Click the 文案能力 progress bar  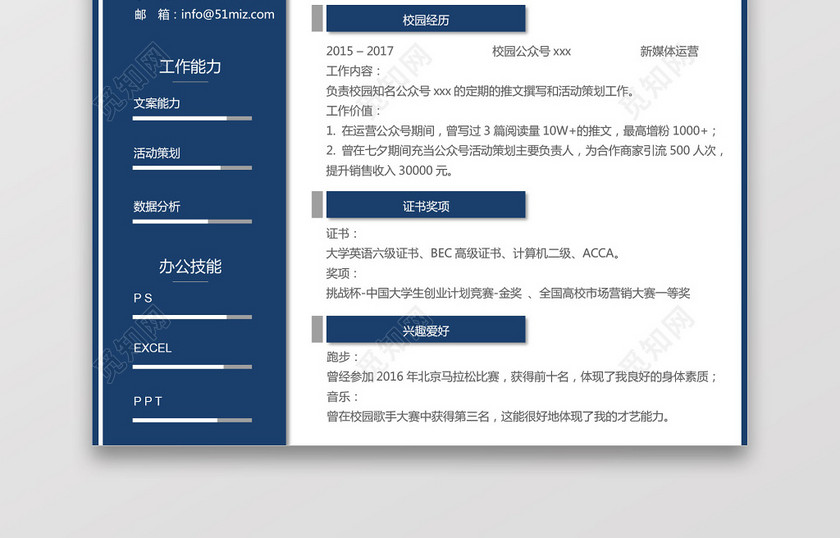coord(192,118)
